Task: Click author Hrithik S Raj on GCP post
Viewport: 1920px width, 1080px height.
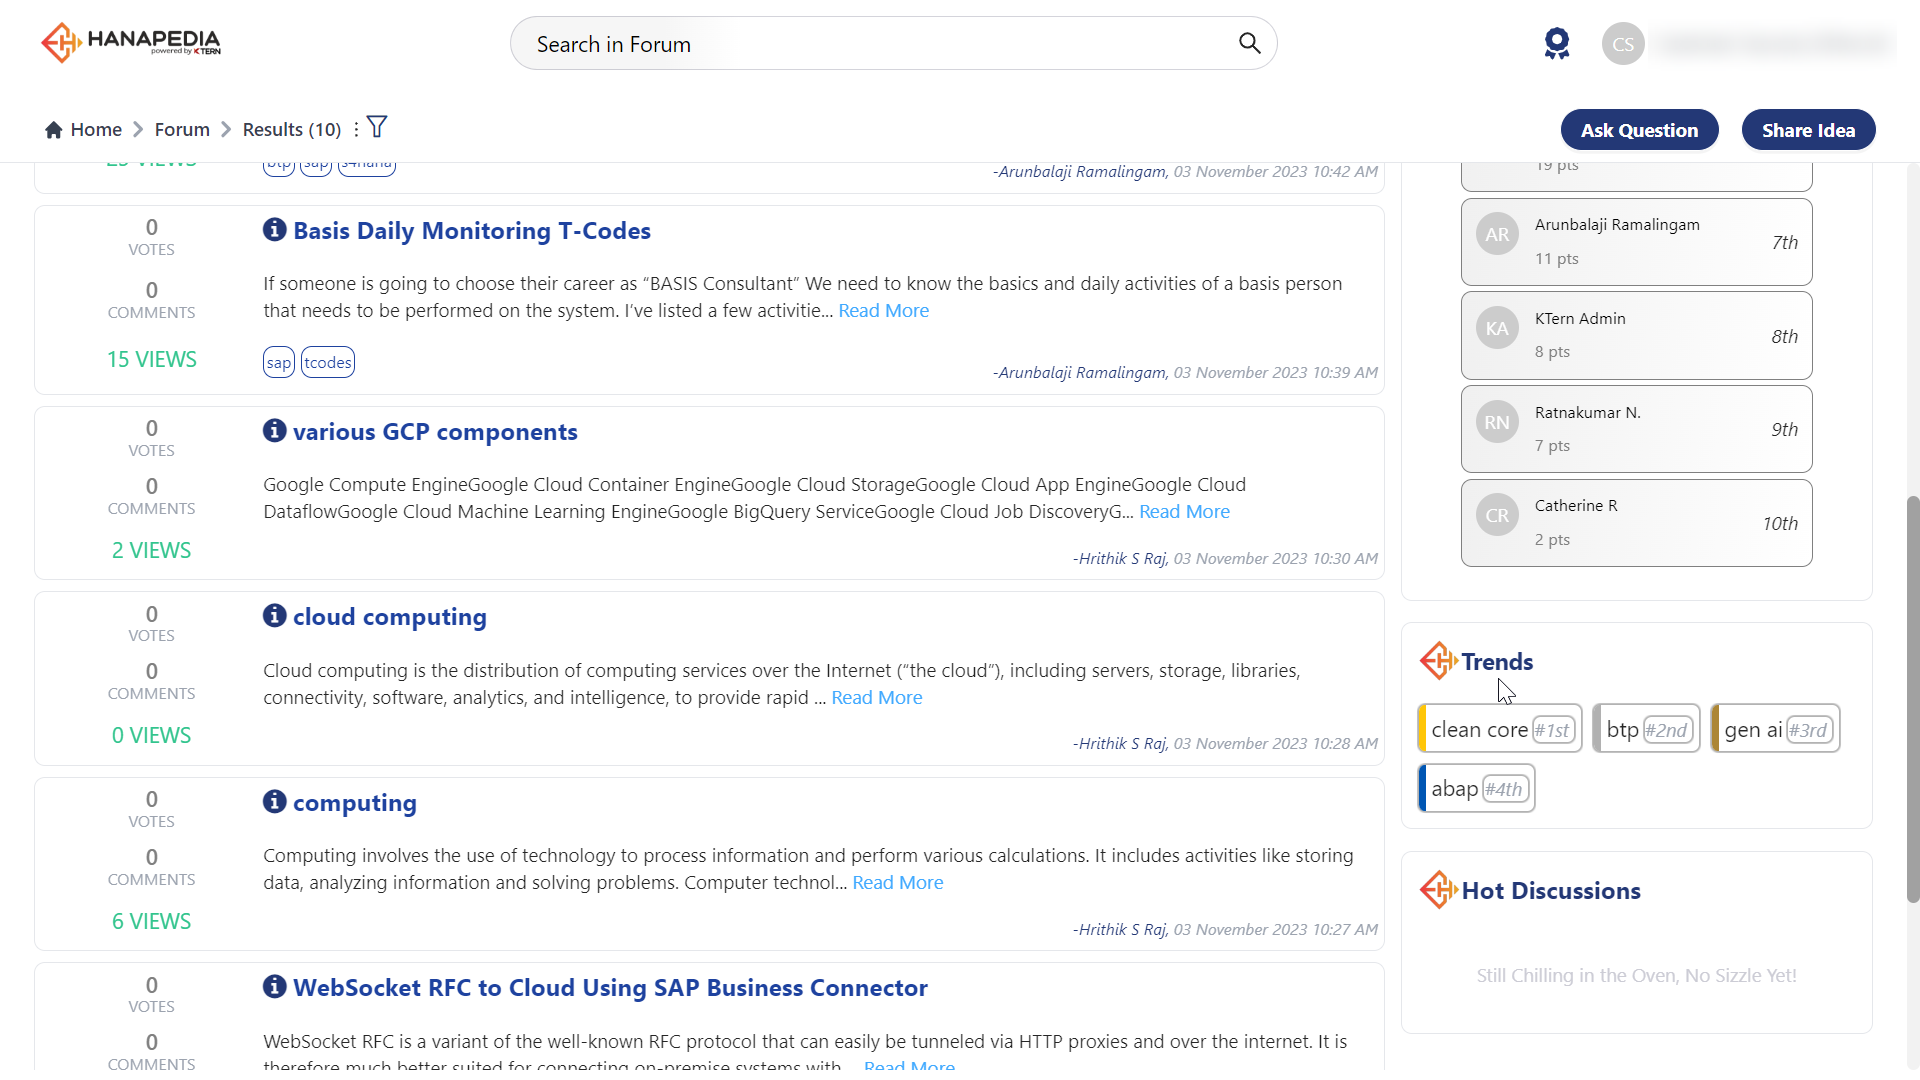Action: click(1123, 559)
